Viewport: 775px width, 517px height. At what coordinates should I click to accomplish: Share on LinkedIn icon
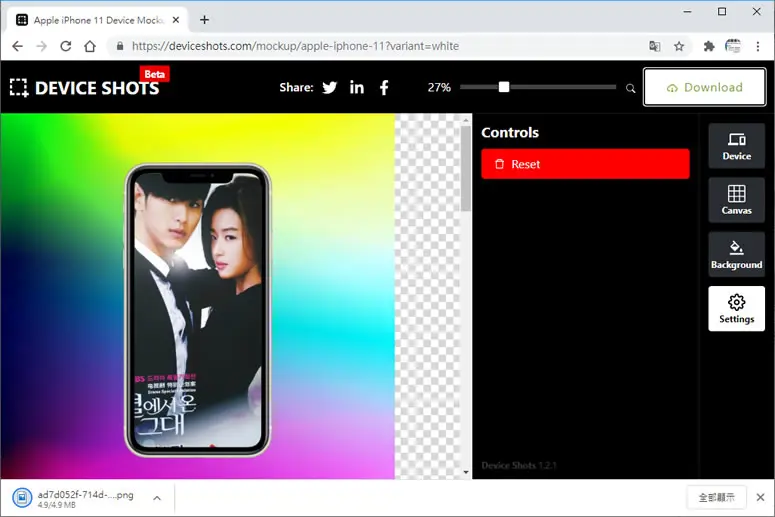357,87
